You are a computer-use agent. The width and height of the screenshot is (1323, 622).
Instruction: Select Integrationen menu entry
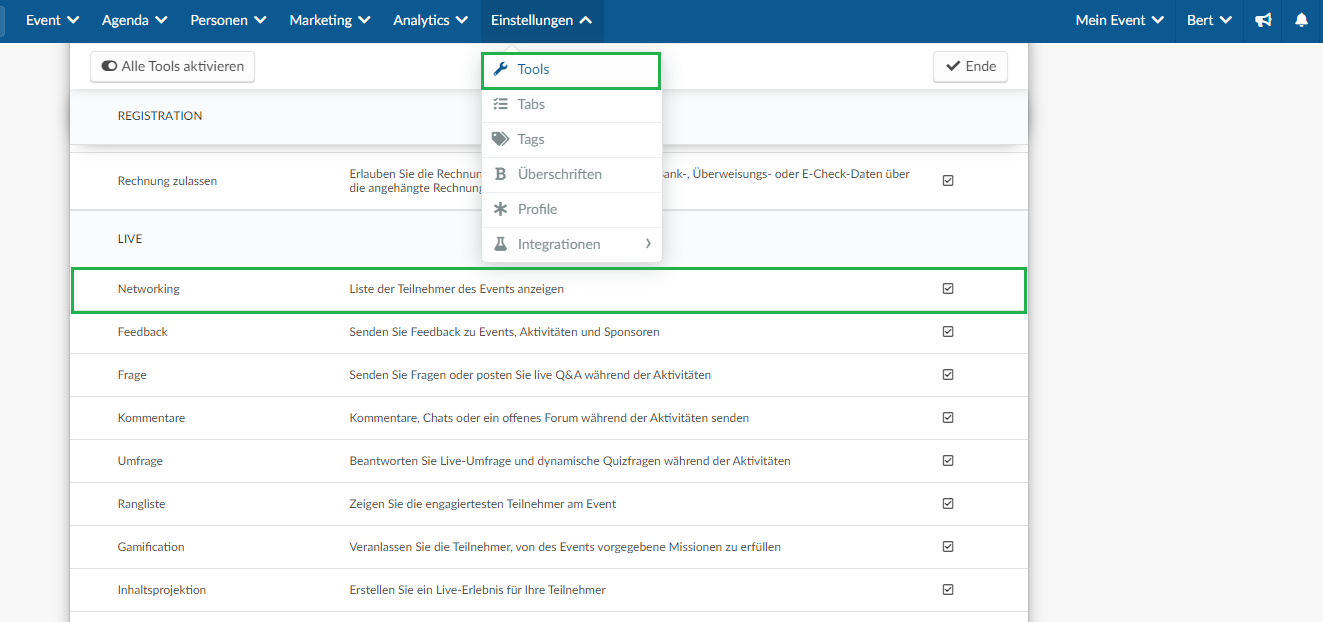(x=571, y=244)
